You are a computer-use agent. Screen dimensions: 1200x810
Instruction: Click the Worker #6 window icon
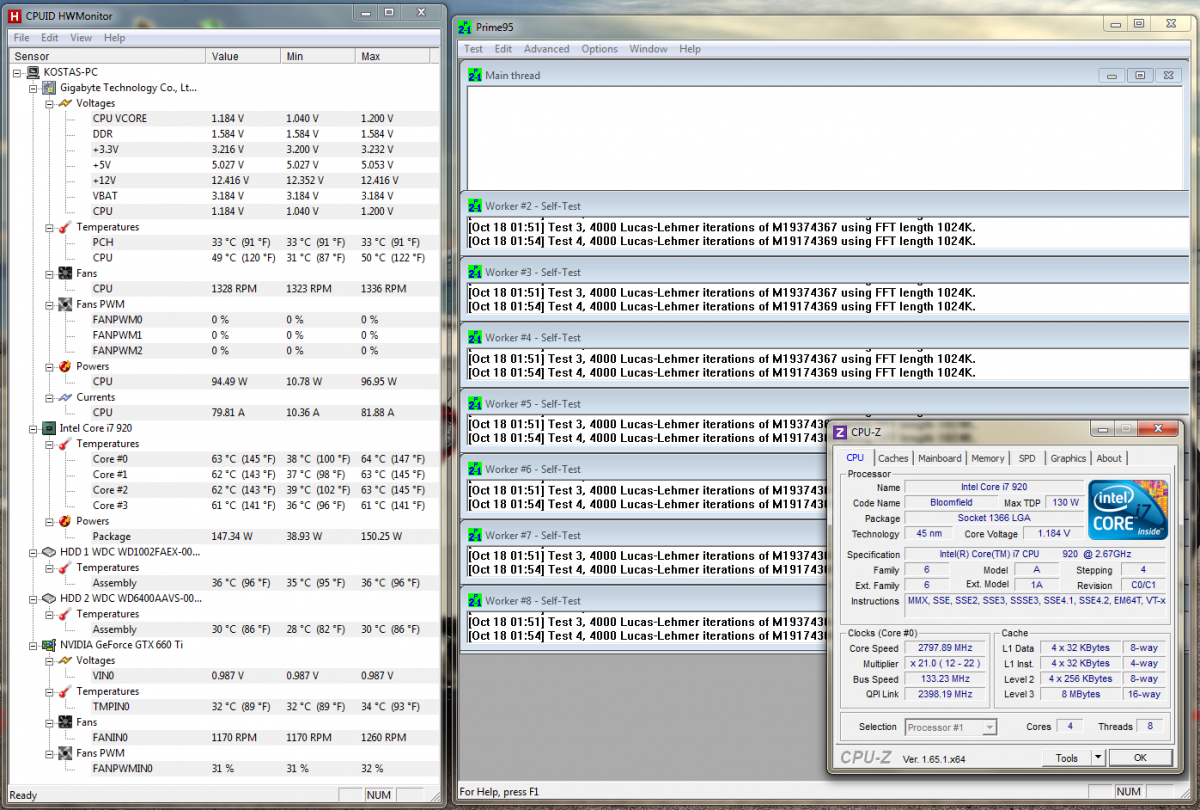[x=475, y=470]
